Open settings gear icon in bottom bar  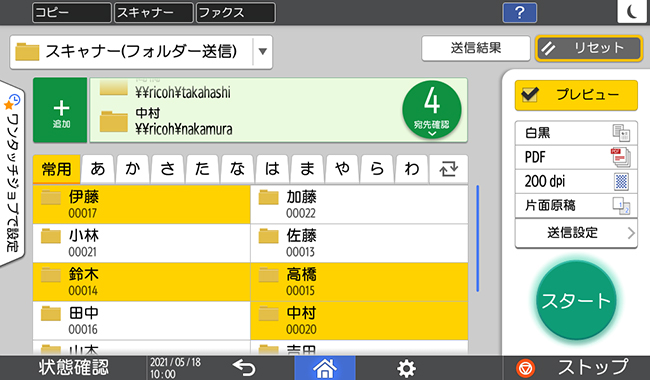pos(406,368)
